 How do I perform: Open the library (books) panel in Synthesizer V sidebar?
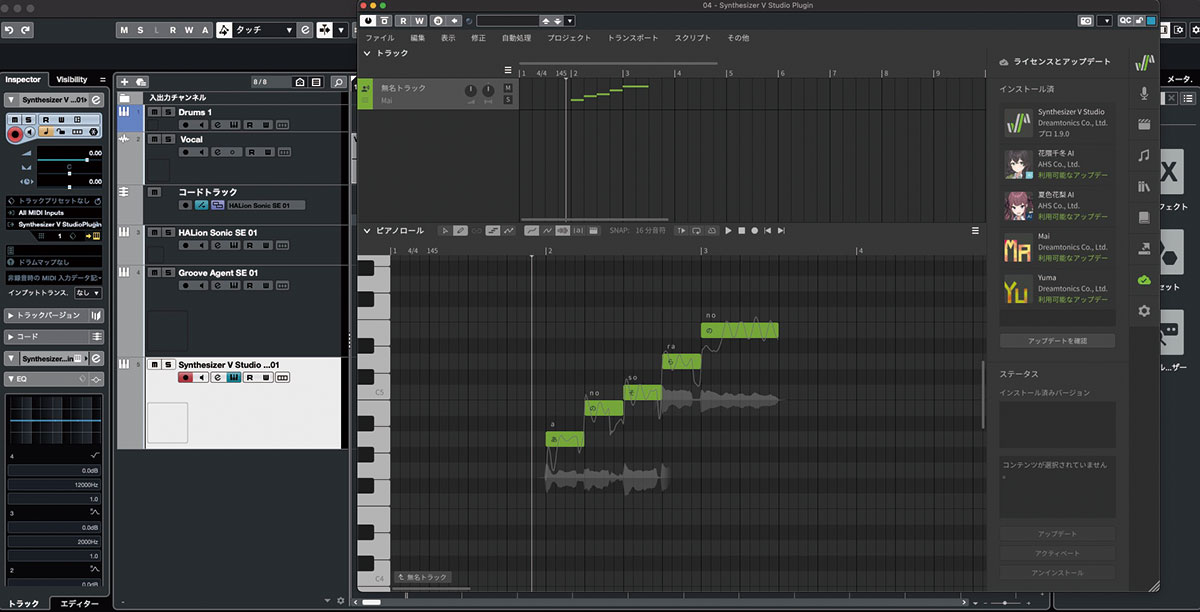click(x=1144, y=186)
